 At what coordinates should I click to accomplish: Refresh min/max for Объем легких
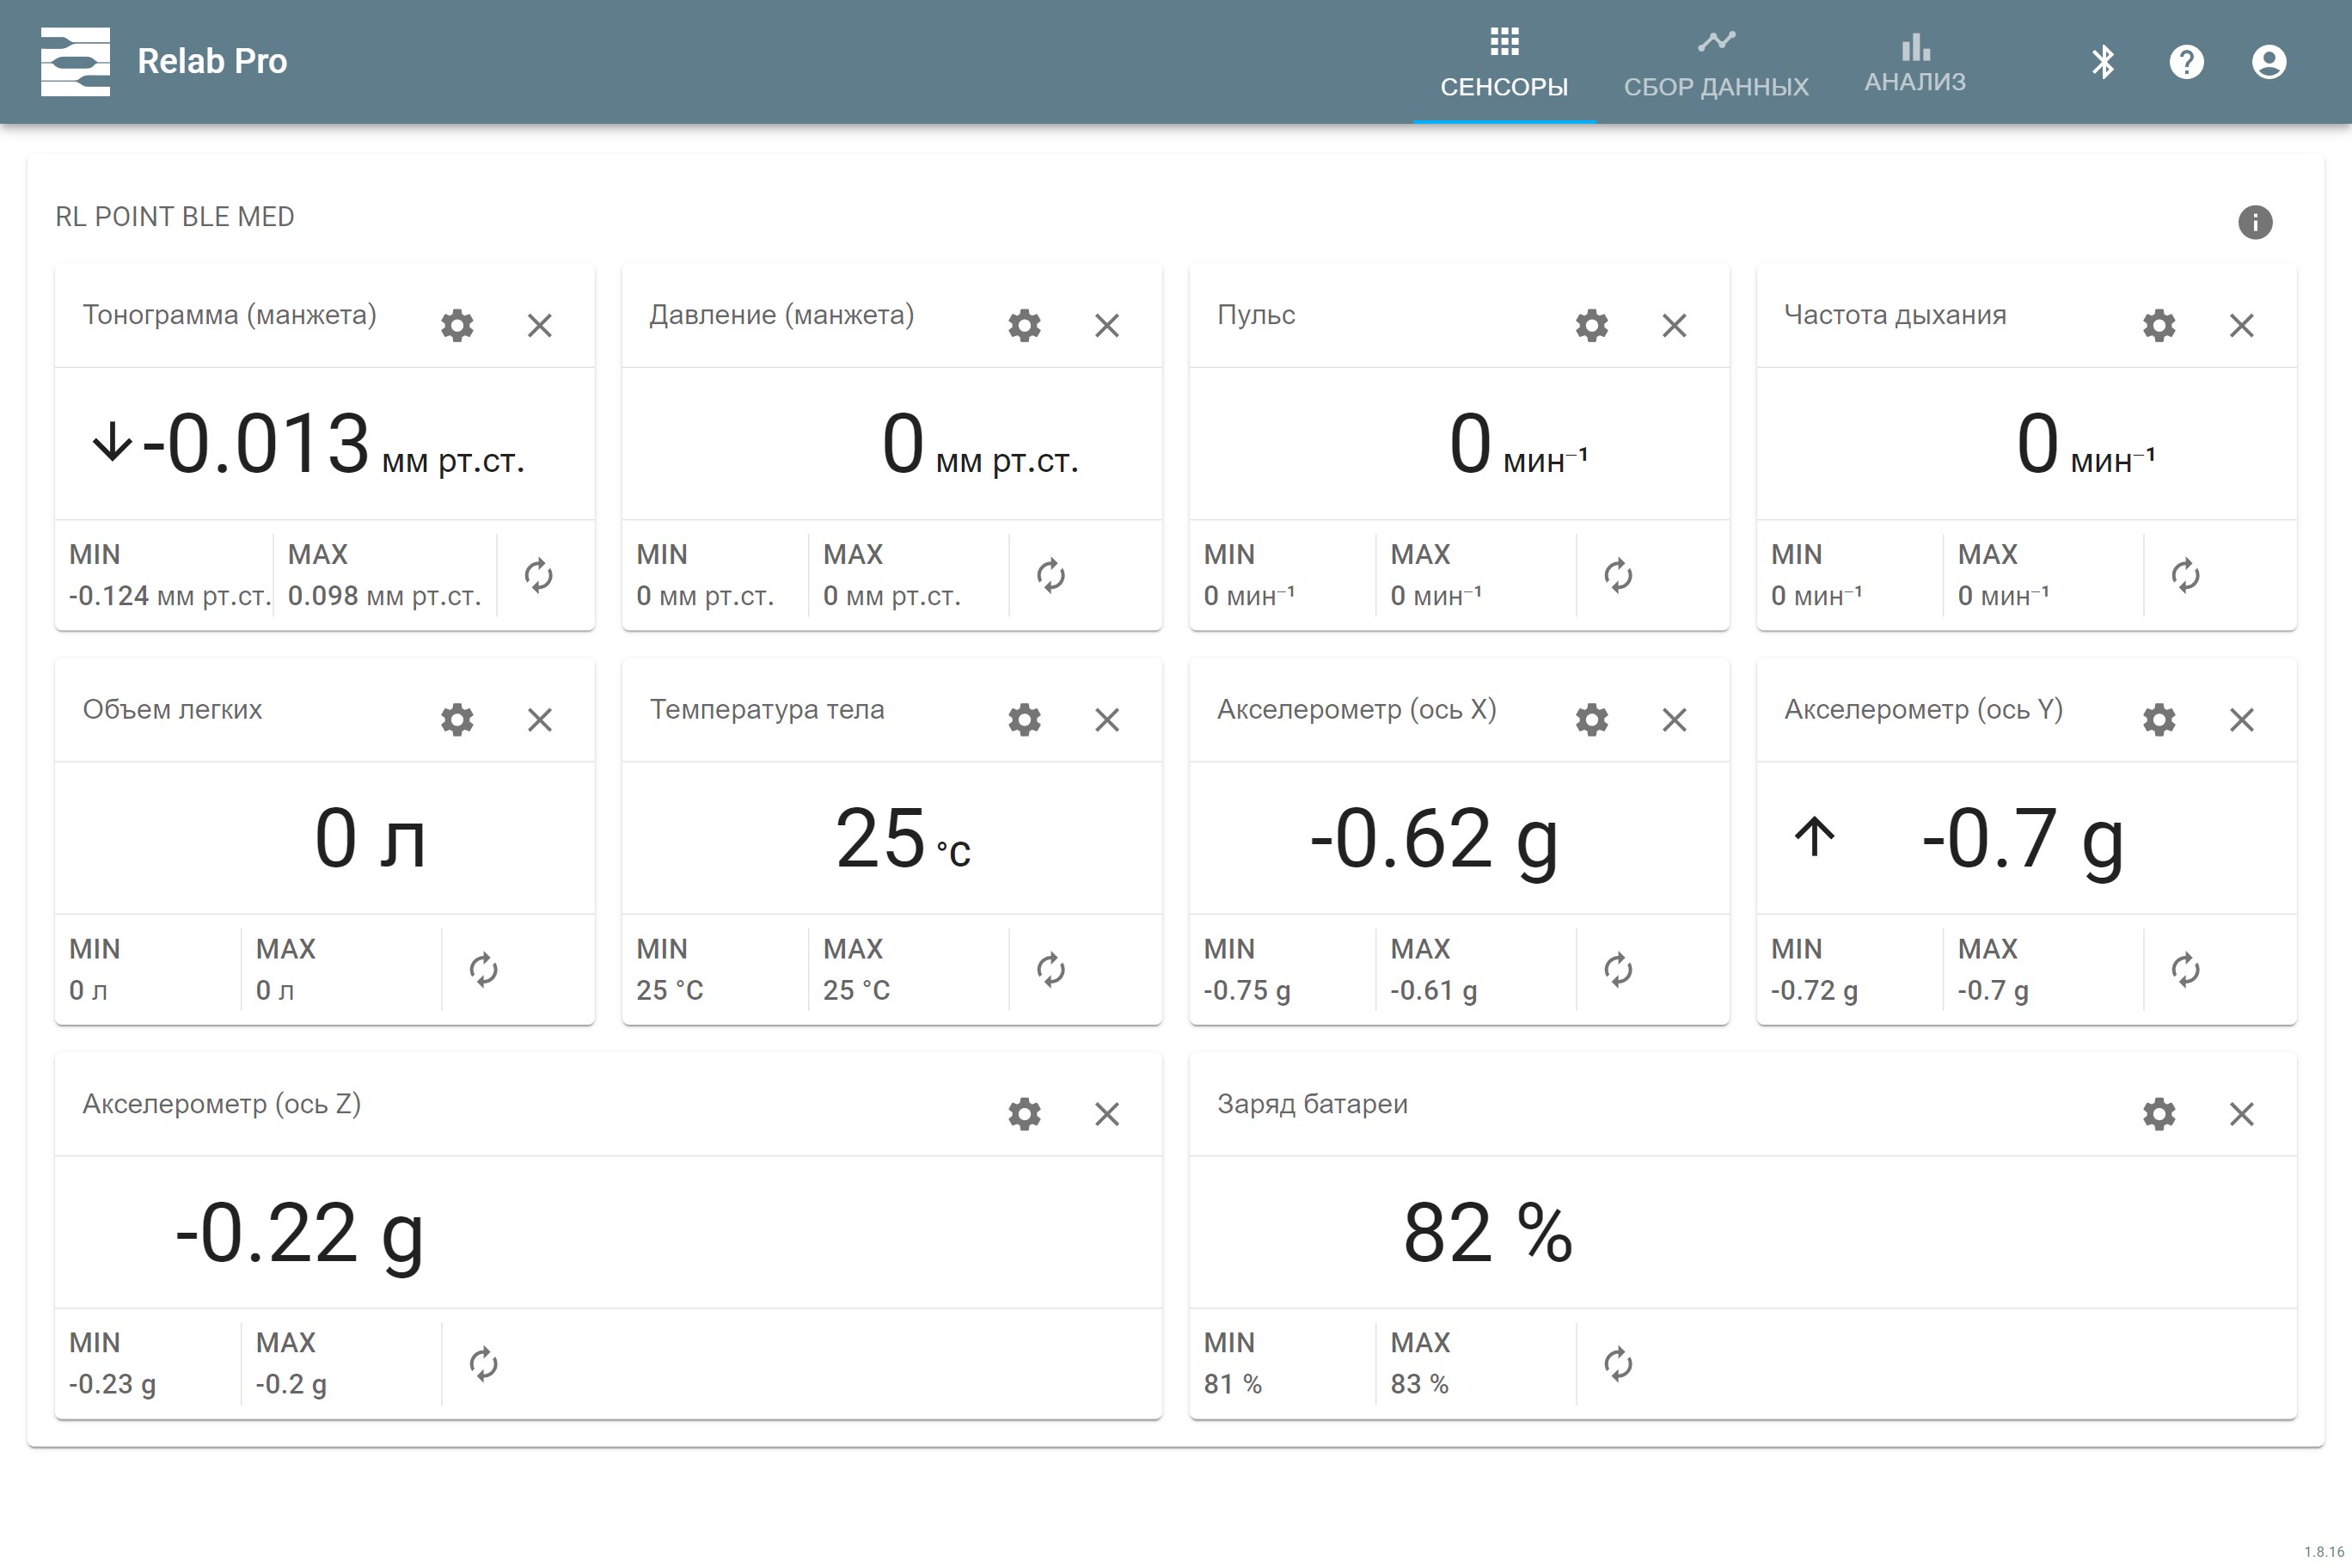(x=483, y=970)
